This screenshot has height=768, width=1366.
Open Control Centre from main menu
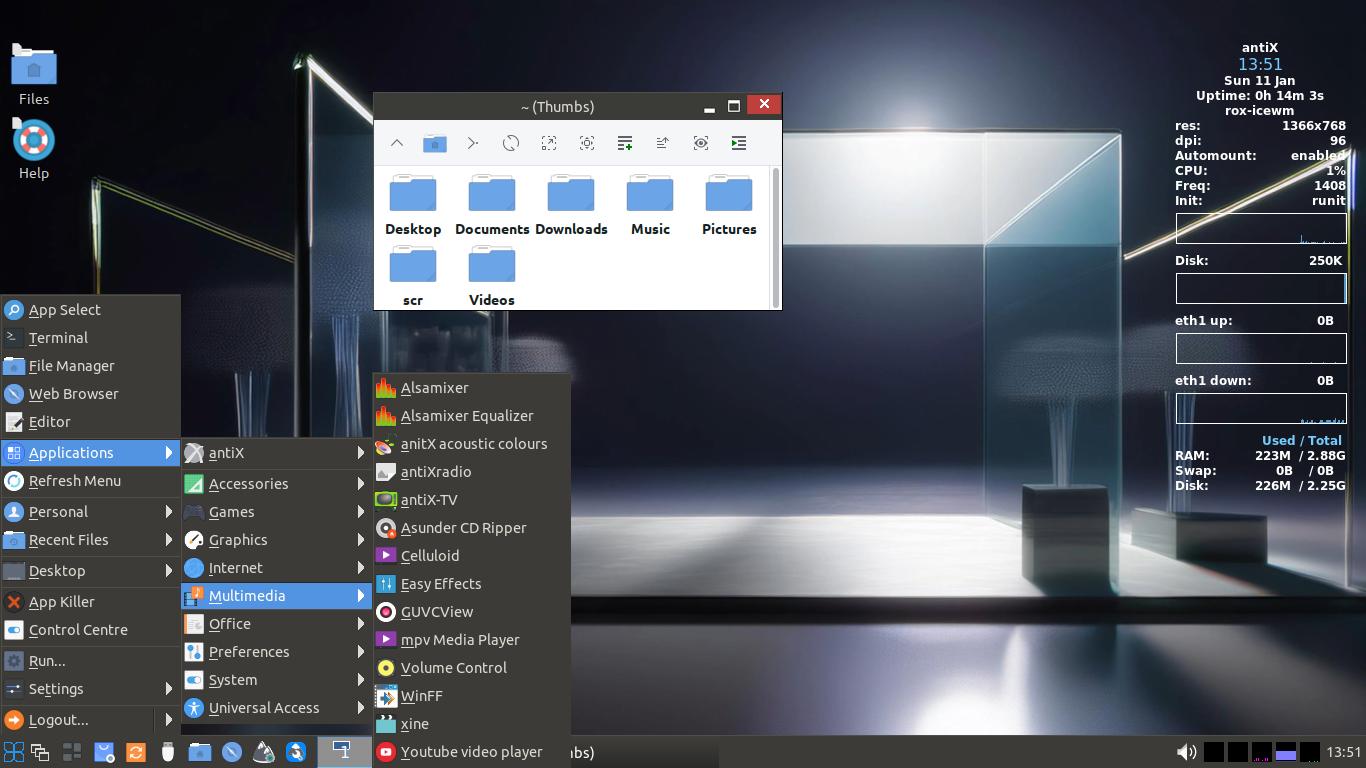78,630
